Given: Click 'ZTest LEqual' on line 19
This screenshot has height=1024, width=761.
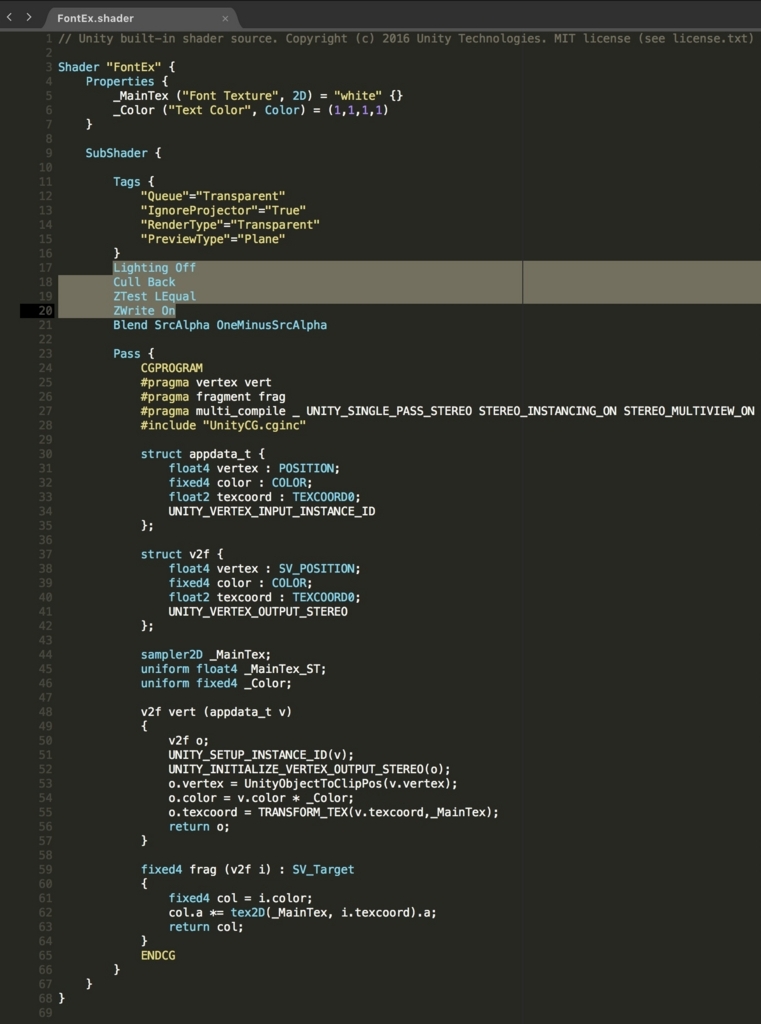Looking at the screenshot, I should (x=154, y=296).
